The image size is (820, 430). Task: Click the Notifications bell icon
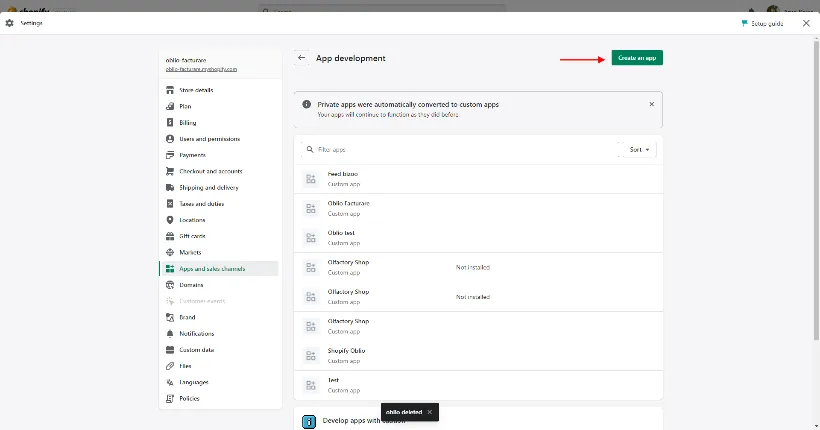point(170,333)
